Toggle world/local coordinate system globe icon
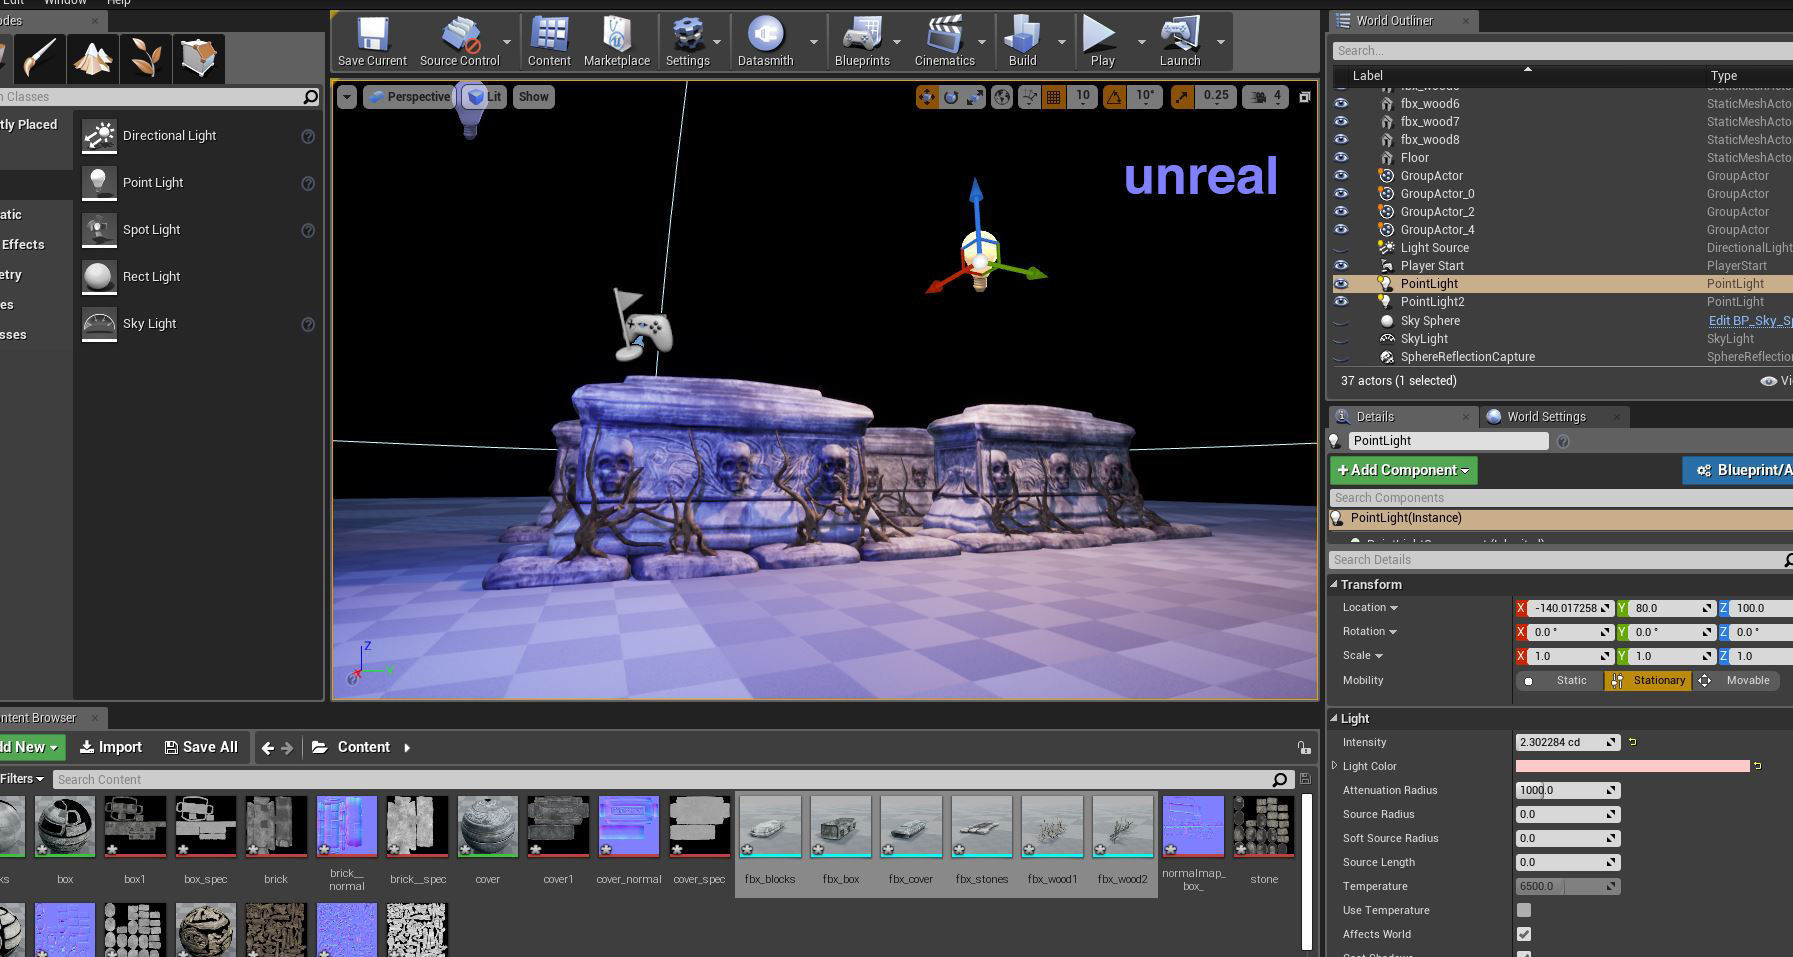The width and height of the screenshot is (1793, 957). (1002, 97)
